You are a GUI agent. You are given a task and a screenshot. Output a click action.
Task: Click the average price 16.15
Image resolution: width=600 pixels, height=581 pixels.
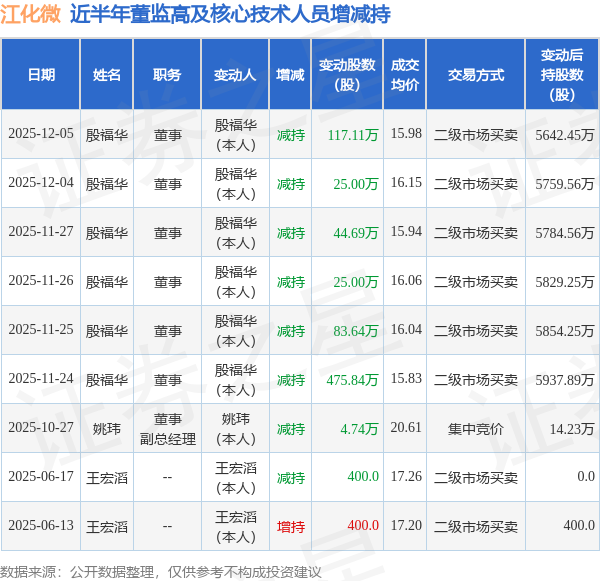tap(406, 183)
